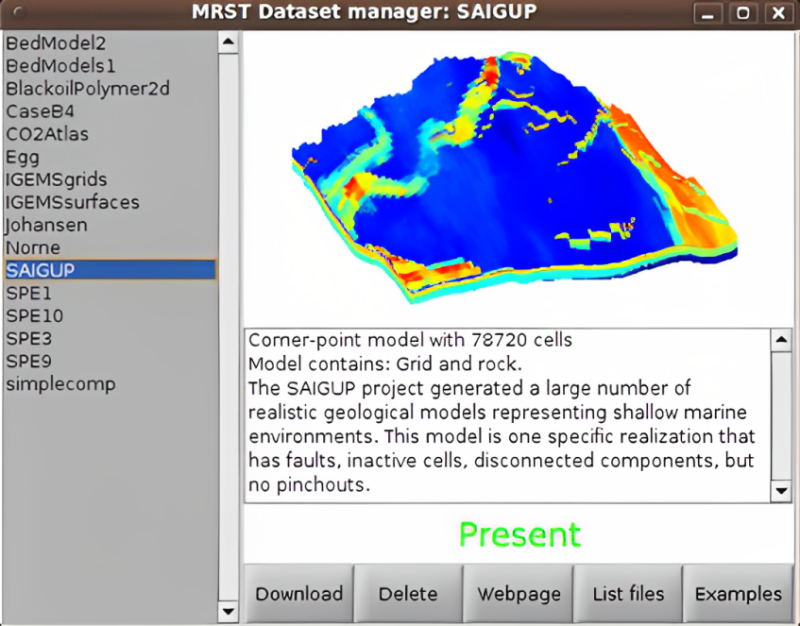
Task: Click the green Present status label
Action: point(519,534)
